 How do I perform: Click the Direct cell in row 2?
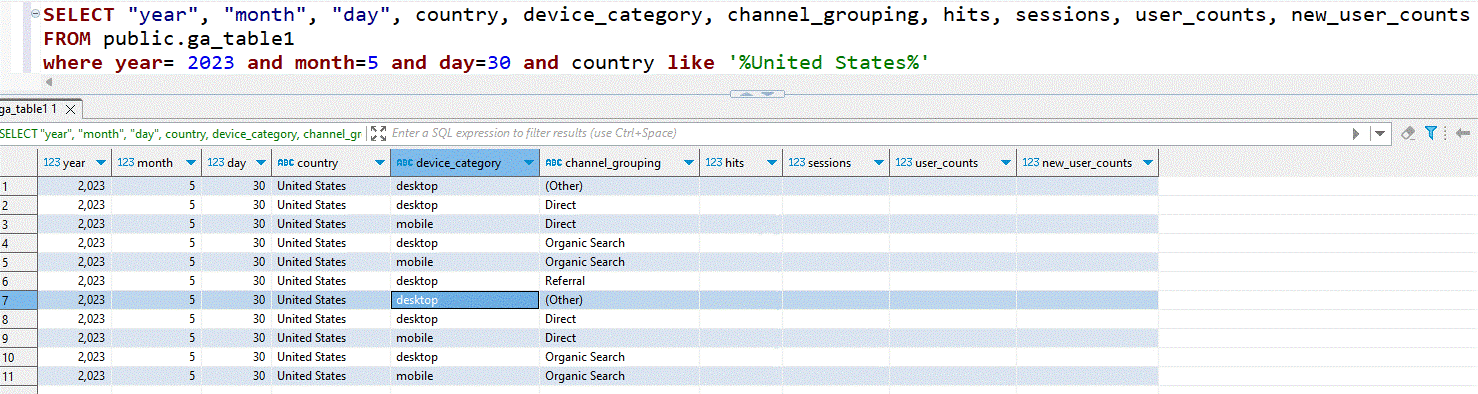tap(620, 205)
